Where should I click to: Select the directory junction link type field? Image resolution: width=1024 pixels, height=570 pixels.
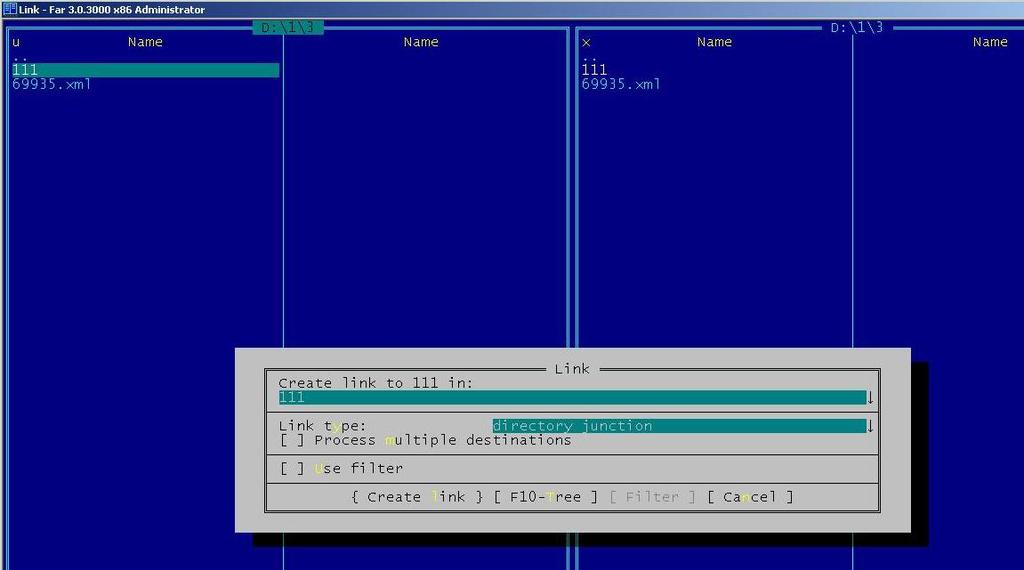coord(679,426)
